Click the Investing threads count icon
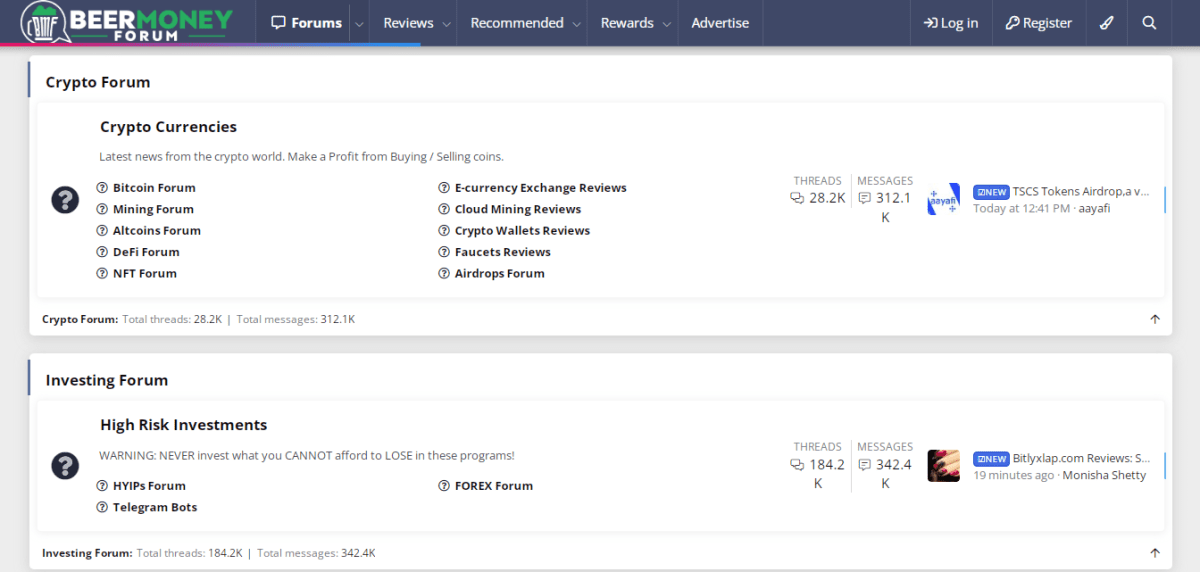Viewport: 1200px width, 572px height. click(x=797, y=465)
